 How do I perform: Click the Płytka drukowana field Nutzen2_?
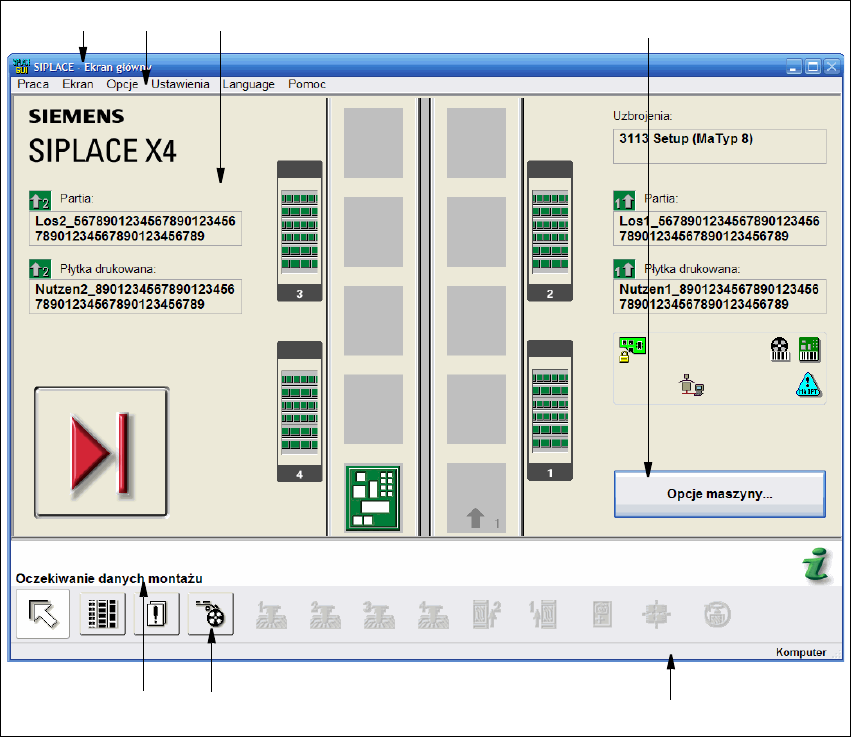pyautogui.click(x=135, y=297)
